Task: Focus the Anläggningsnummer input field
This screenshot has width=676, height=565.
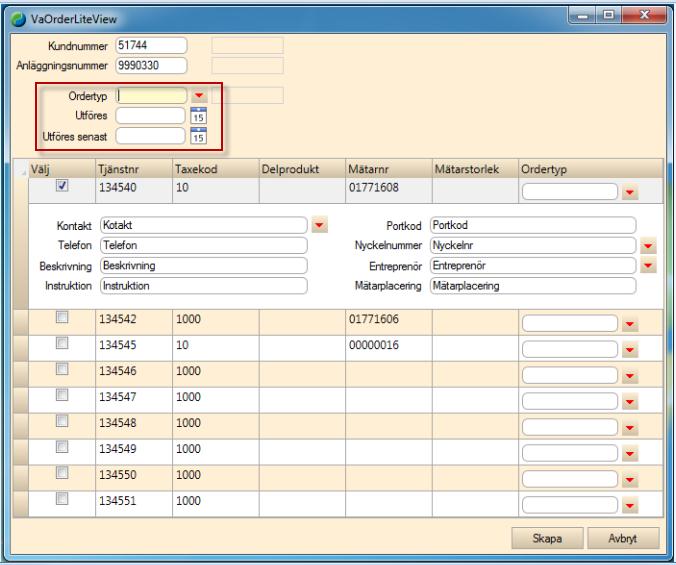Action: pyautogui.click(x=151, y=66)
